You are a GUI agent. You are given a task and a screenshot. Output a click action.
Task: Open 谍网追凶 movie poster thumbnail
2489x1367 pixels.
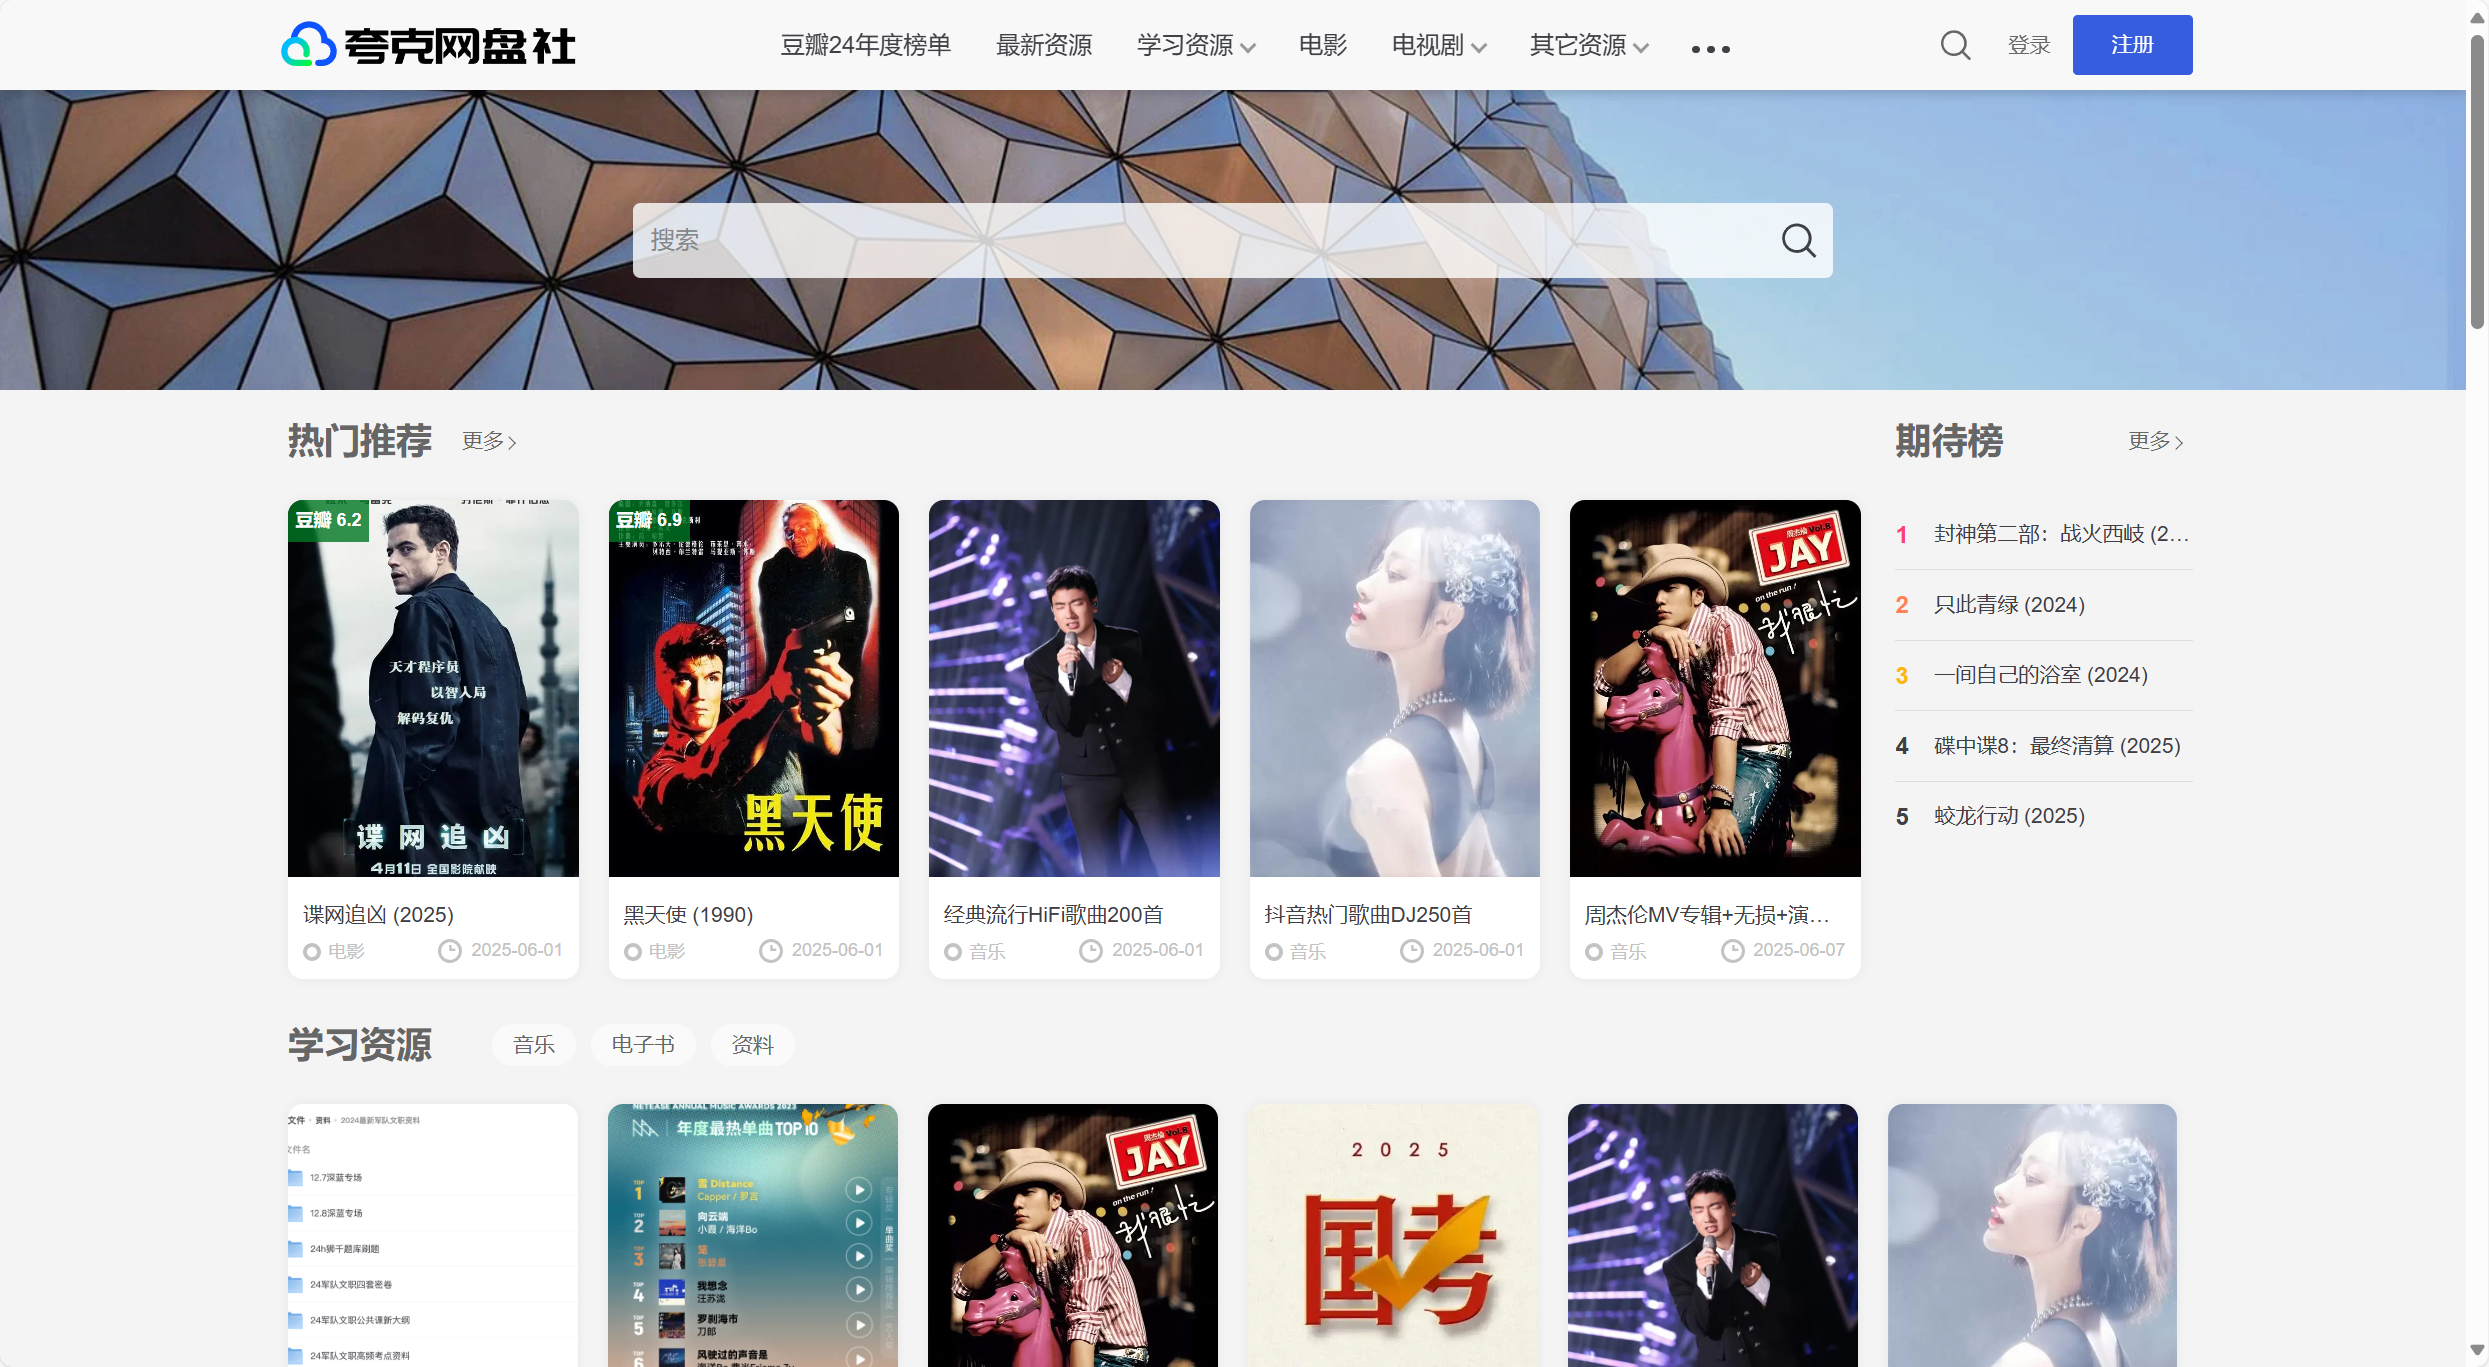pyautogui.click(x=433, y=688)
